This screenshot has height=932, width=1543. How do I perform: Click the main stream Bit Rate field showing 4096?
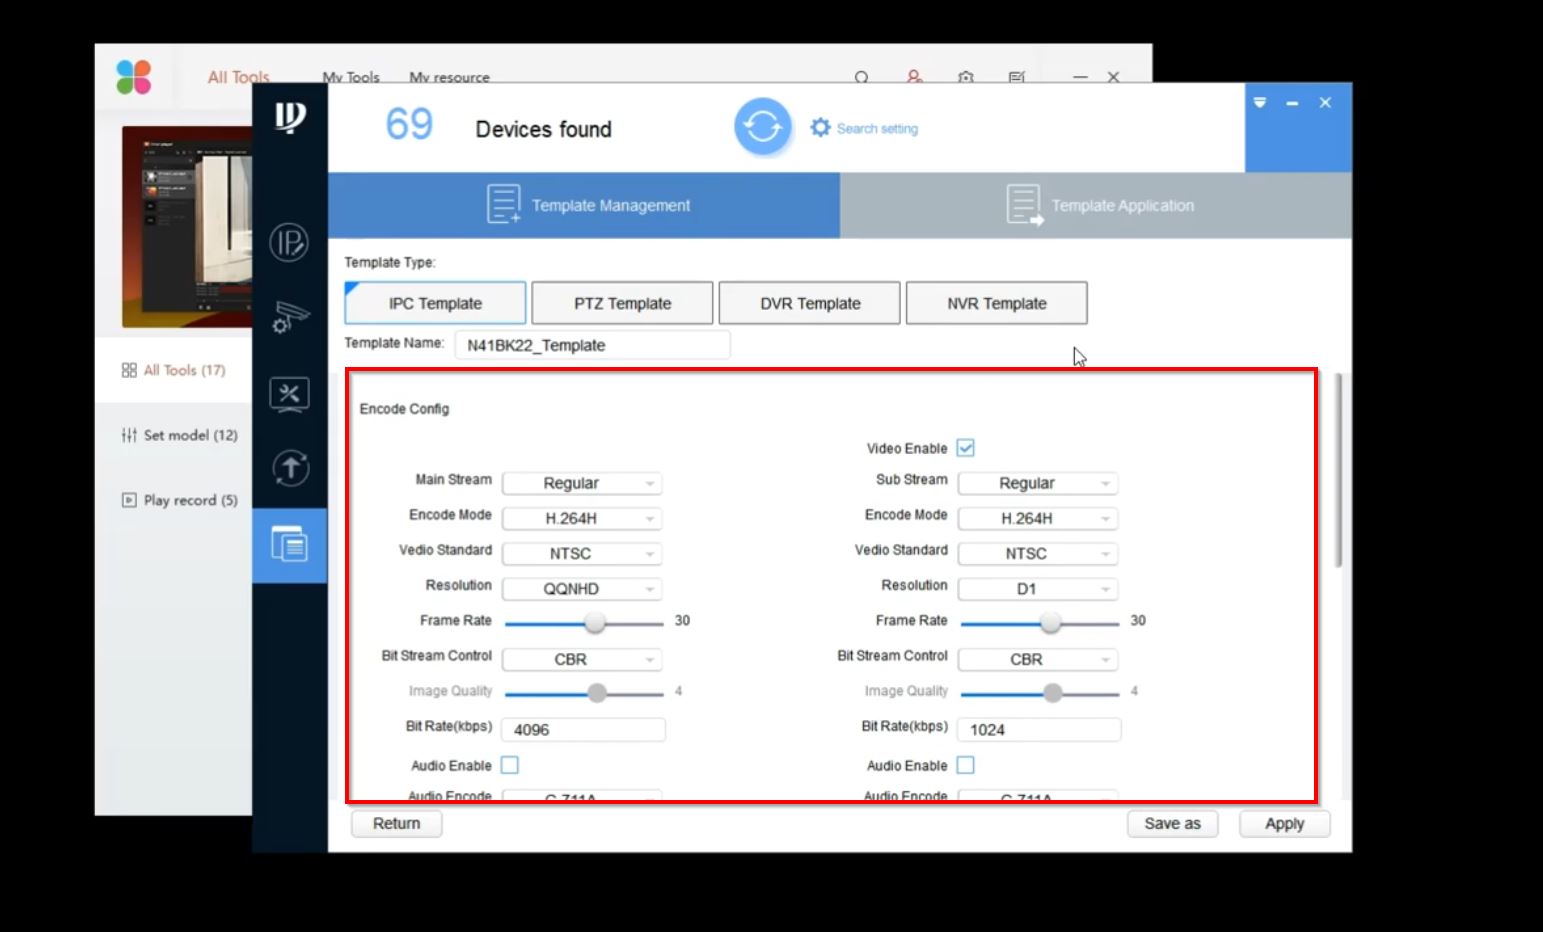pos(583,729)
